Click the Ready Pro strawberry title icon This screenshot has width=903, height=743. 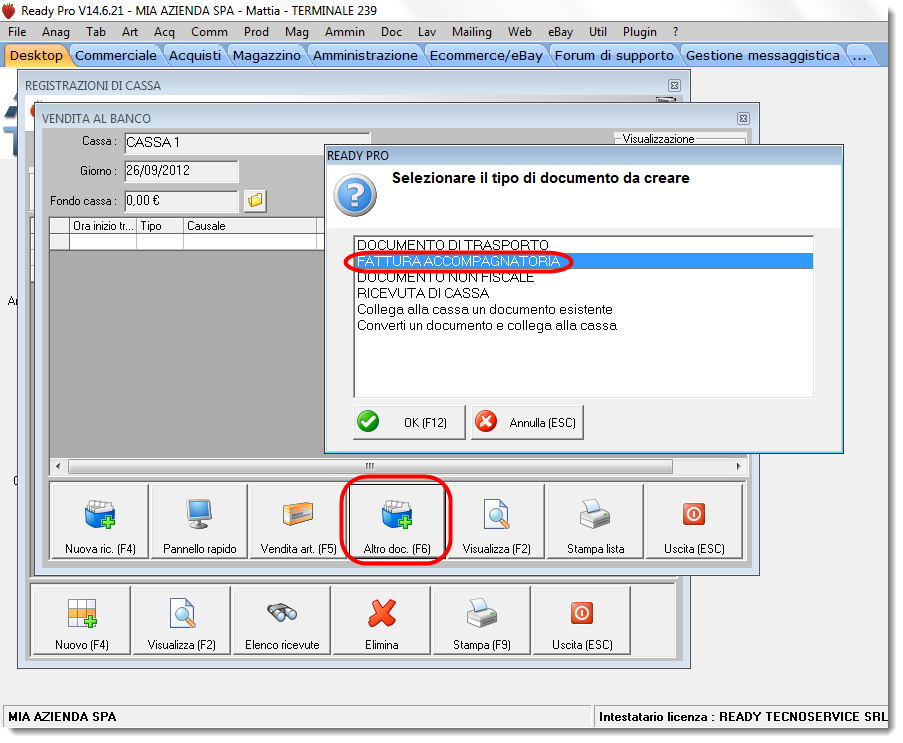[x=9, y=10]
